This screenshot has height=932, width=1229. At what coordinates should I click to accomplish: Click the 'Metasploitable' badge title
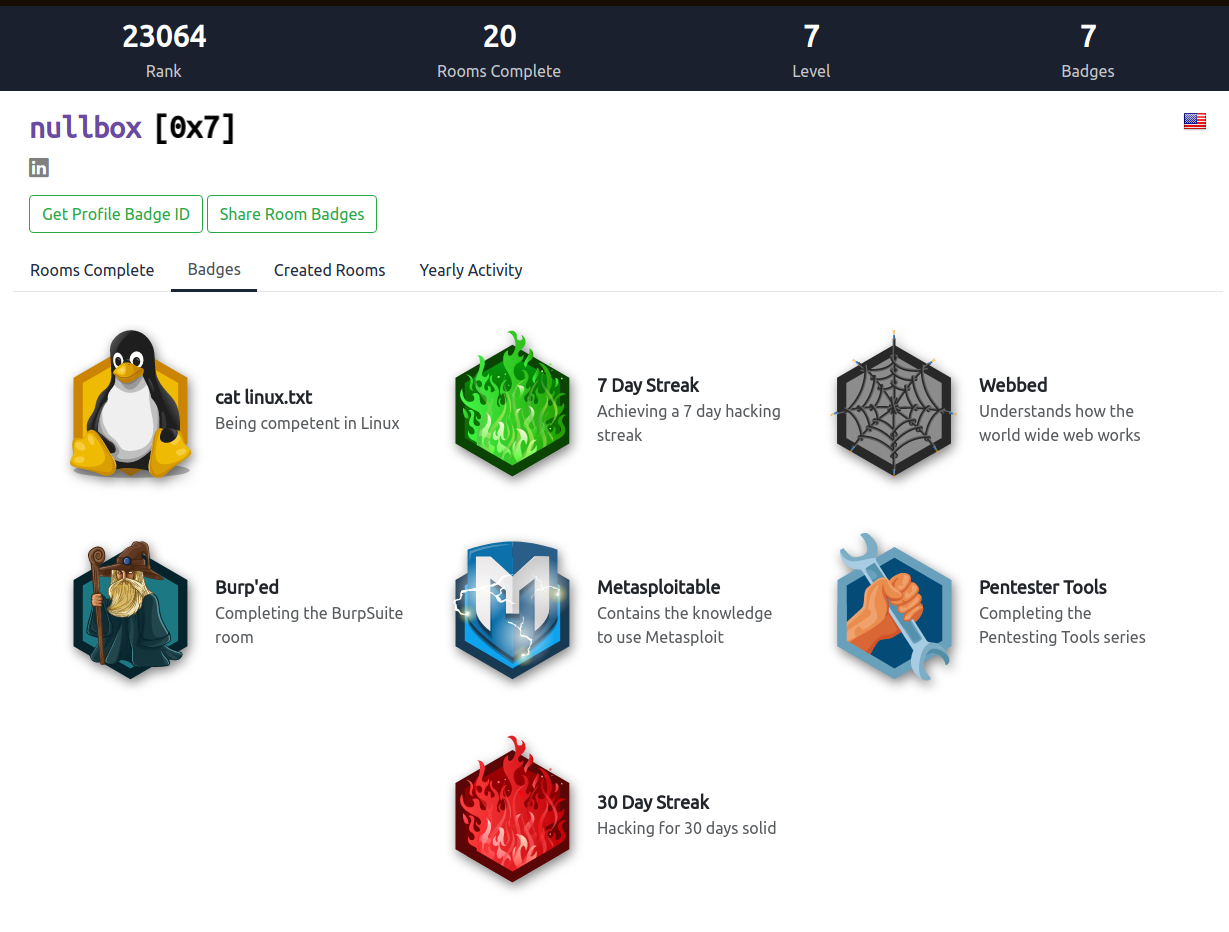click(x=659, y=587)
